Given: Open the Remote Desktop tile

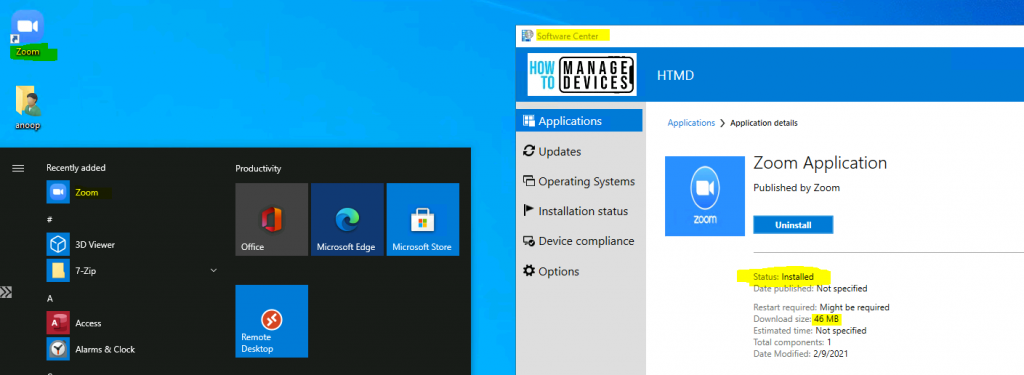Looking at the screenshot, I should click(x=272, y=321).
